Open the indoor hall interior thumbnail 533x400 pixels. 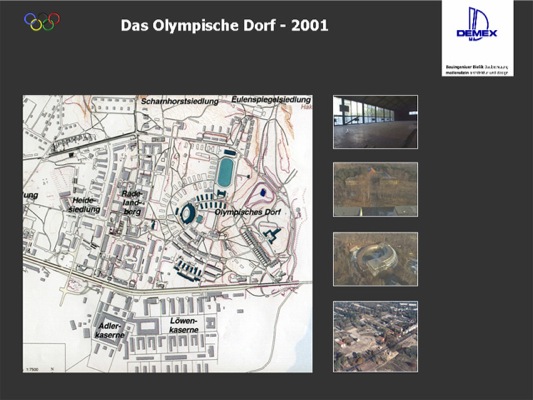coord(375,122)
